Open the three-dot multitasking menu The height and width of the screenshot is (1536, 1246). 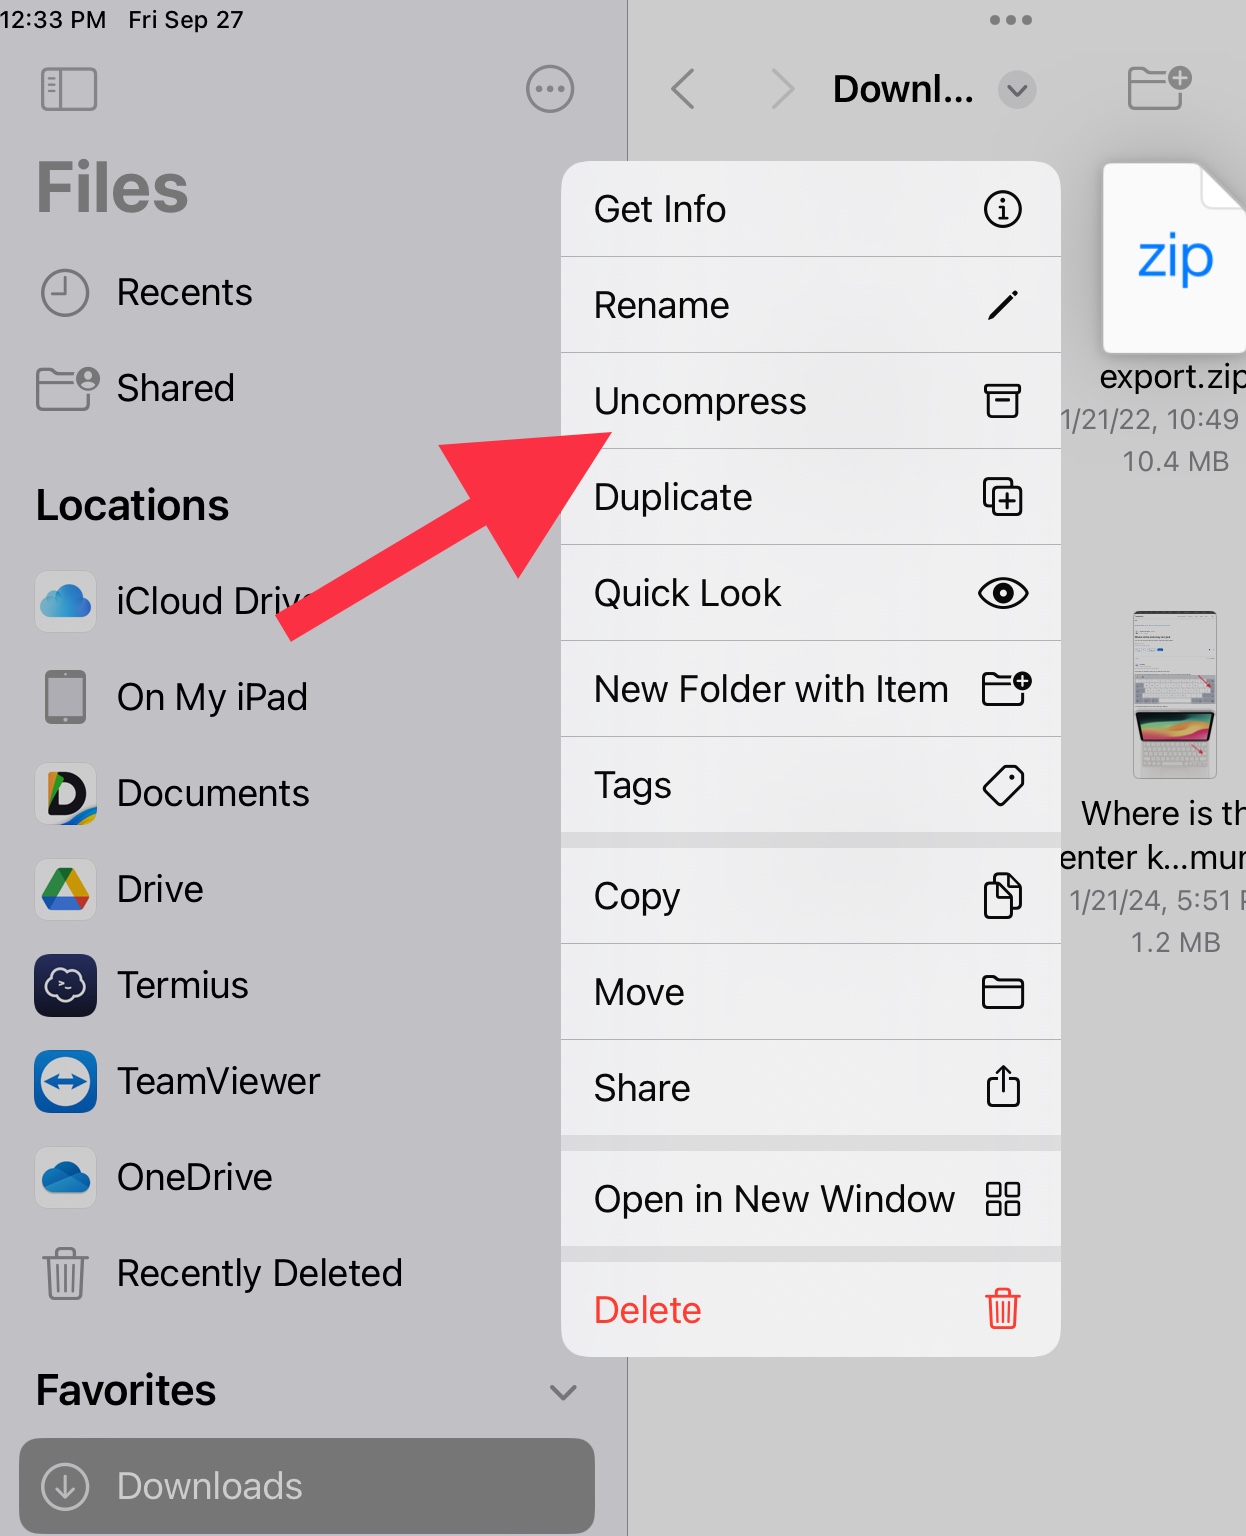pos(1010,20)
